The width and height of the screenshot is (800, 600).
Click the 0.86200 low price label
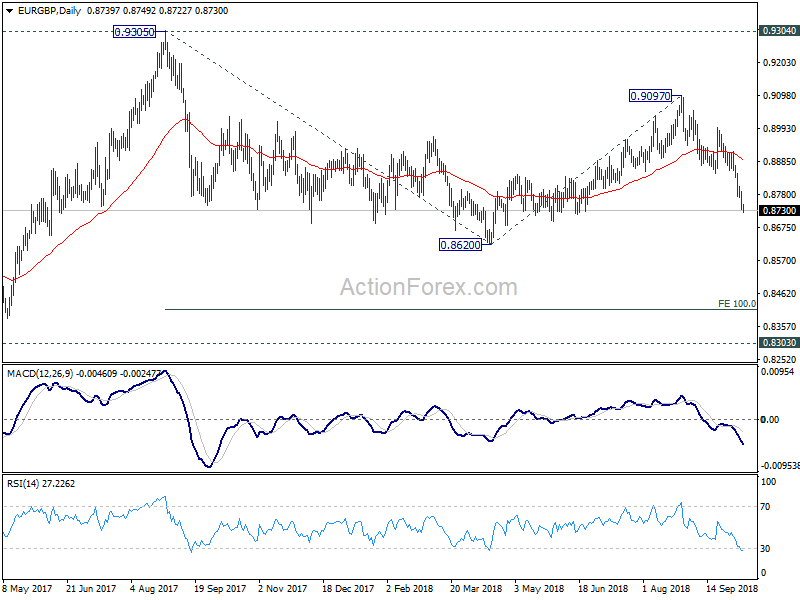tap(460, 245)
